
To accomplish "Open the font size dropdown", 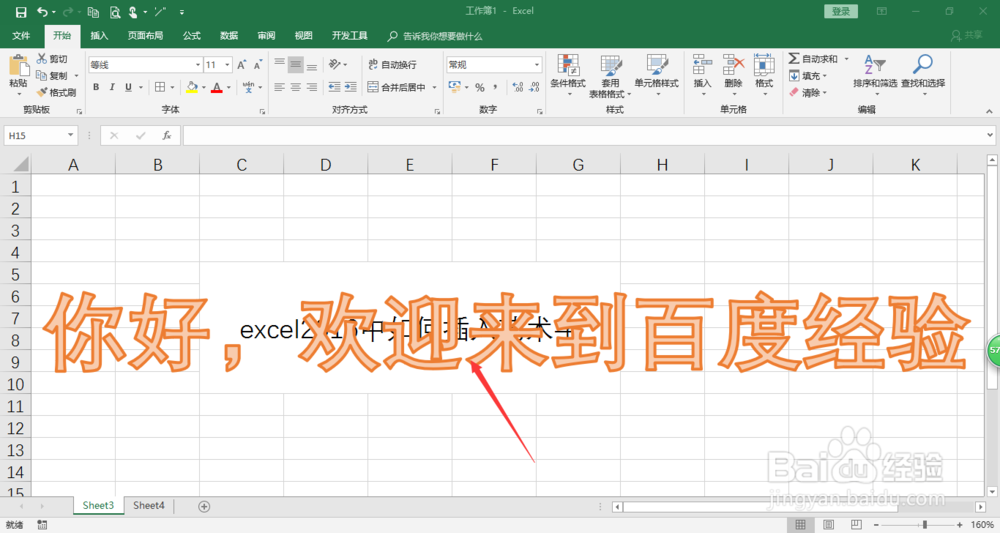I will pyautogui.click(x=227, y=65).
